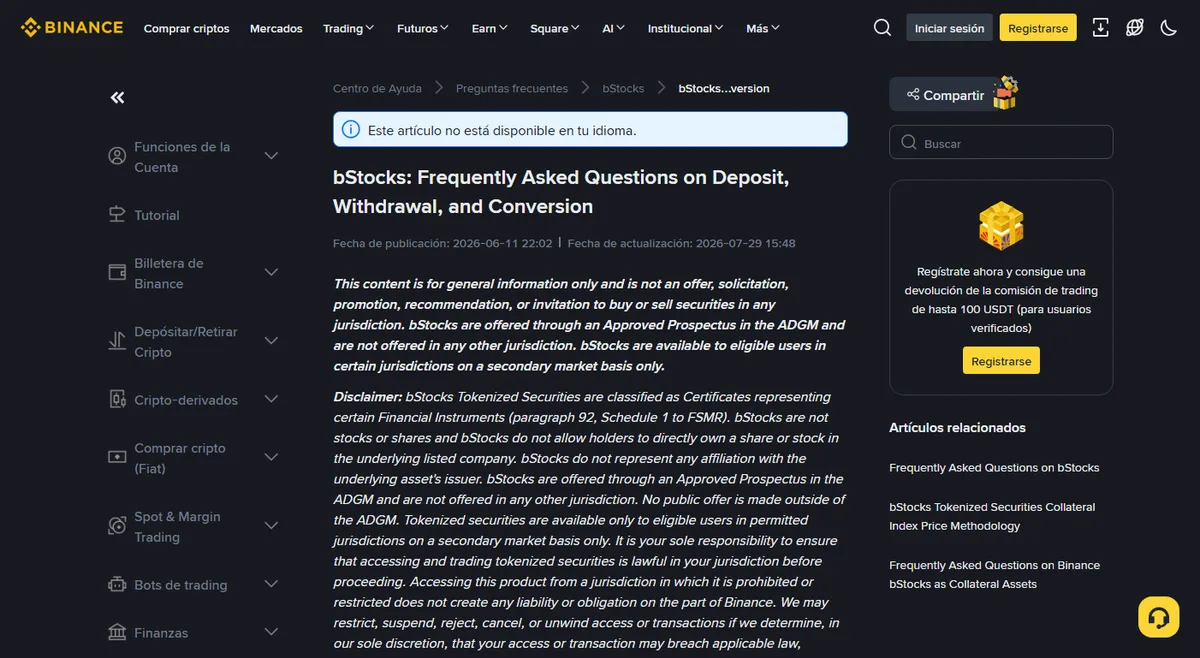Click the Iniciar sesión button
Screen dimensions: 1200x658
[949, 28]
